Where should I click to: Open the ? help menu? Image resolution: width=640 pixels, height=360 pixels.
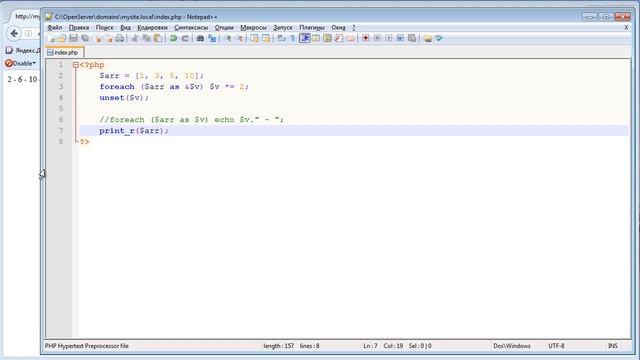(x=353, y=27)
